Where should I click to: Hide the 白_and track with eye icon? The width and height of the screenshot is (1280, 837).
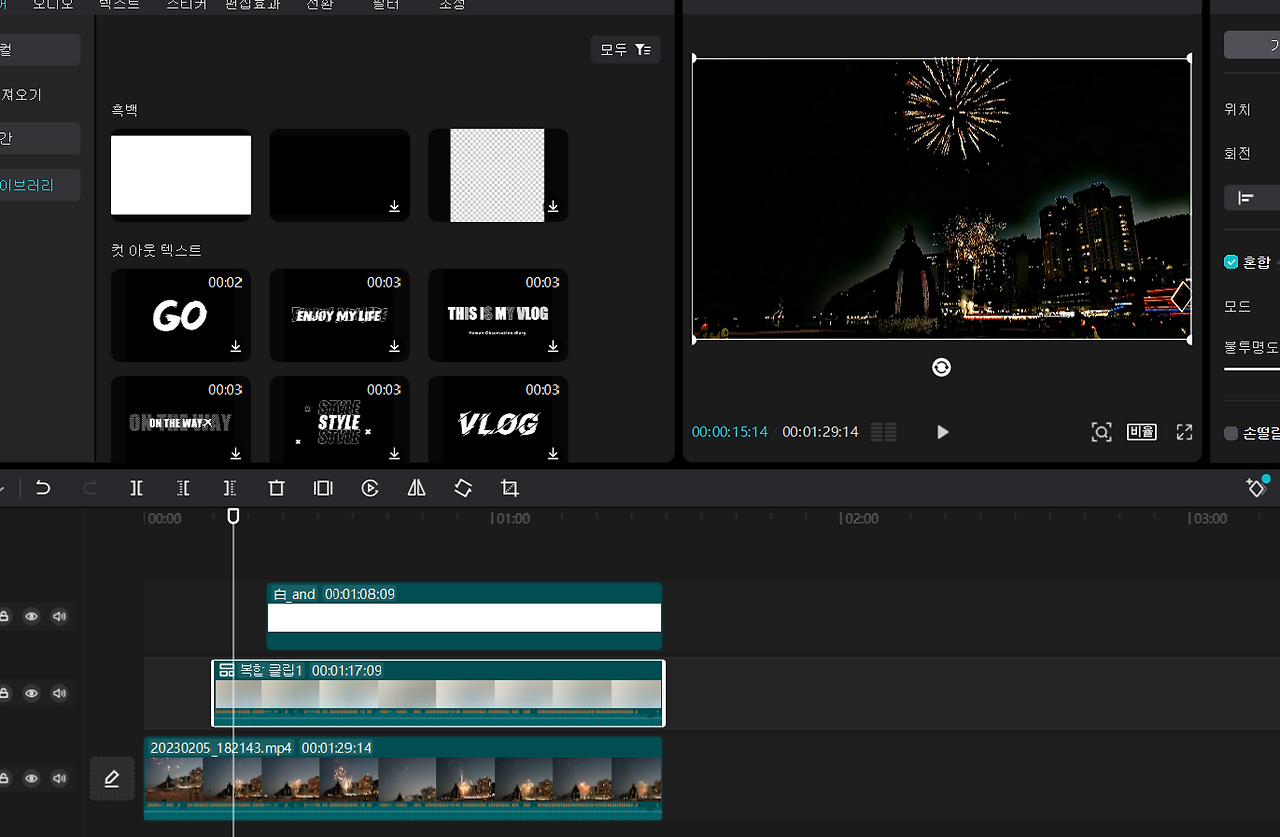[x=32, y=616]
